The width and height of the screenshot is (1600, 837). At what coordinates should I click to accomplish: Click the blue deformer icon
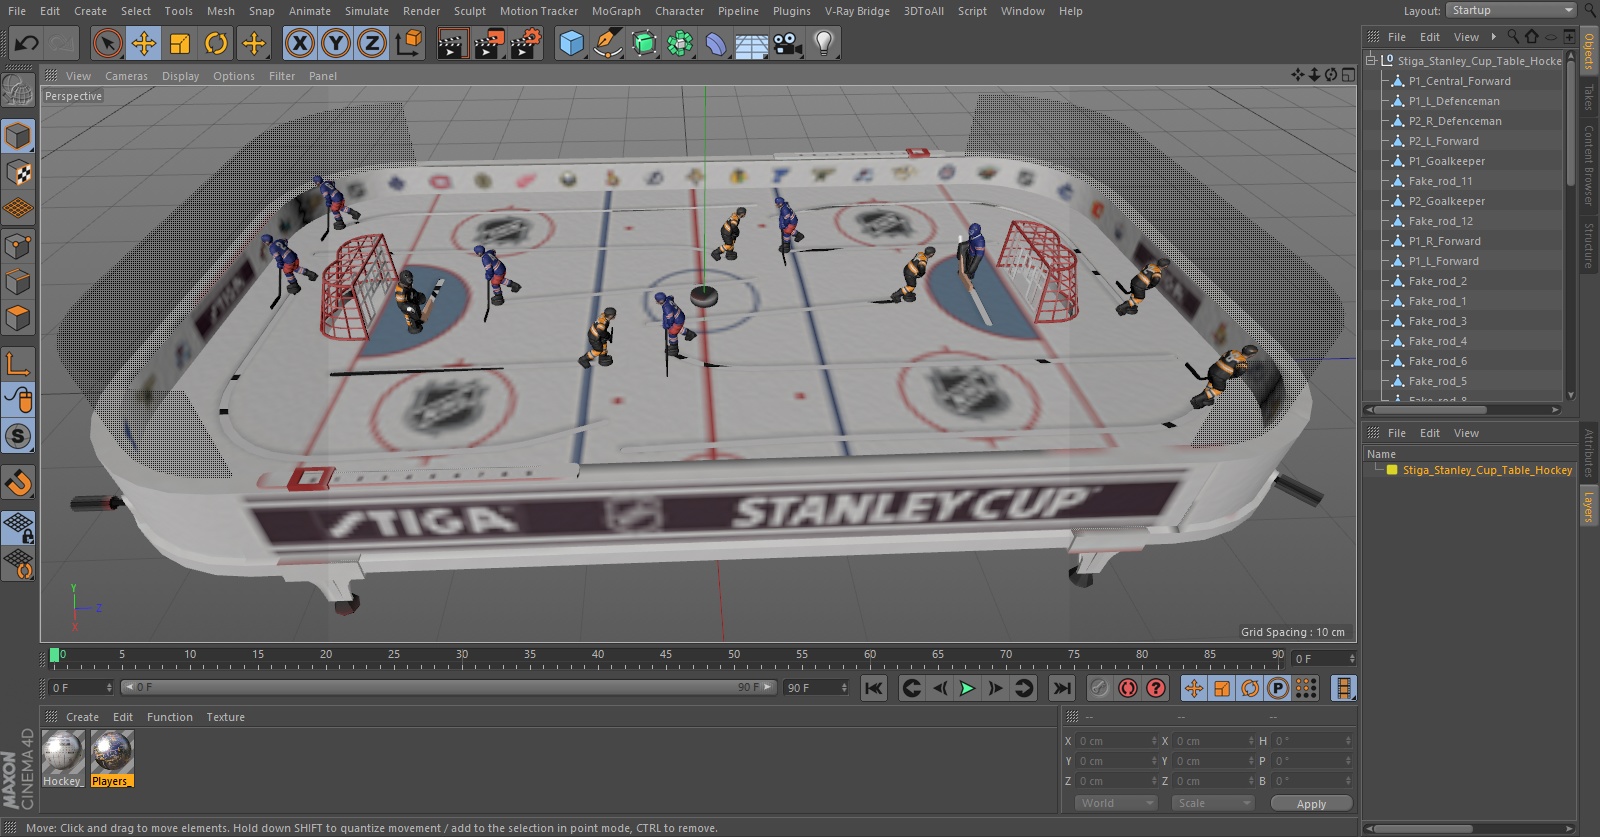click(716, 43)
